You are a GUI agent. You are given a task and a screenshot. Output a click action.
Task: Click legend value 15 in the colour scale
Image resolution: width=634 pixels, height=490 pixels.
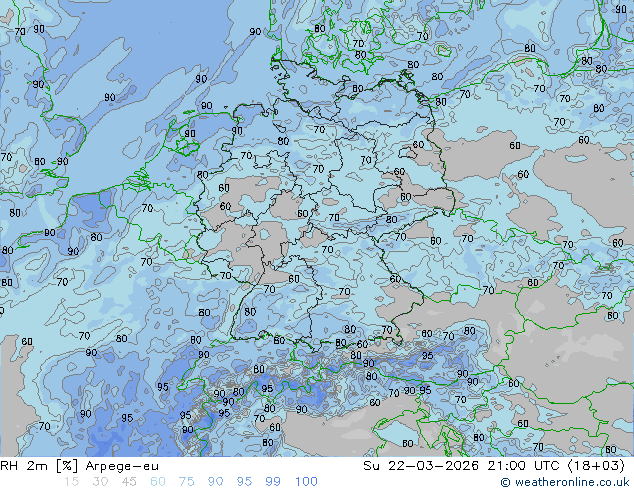pyautogui.click(x=71, y=482)
